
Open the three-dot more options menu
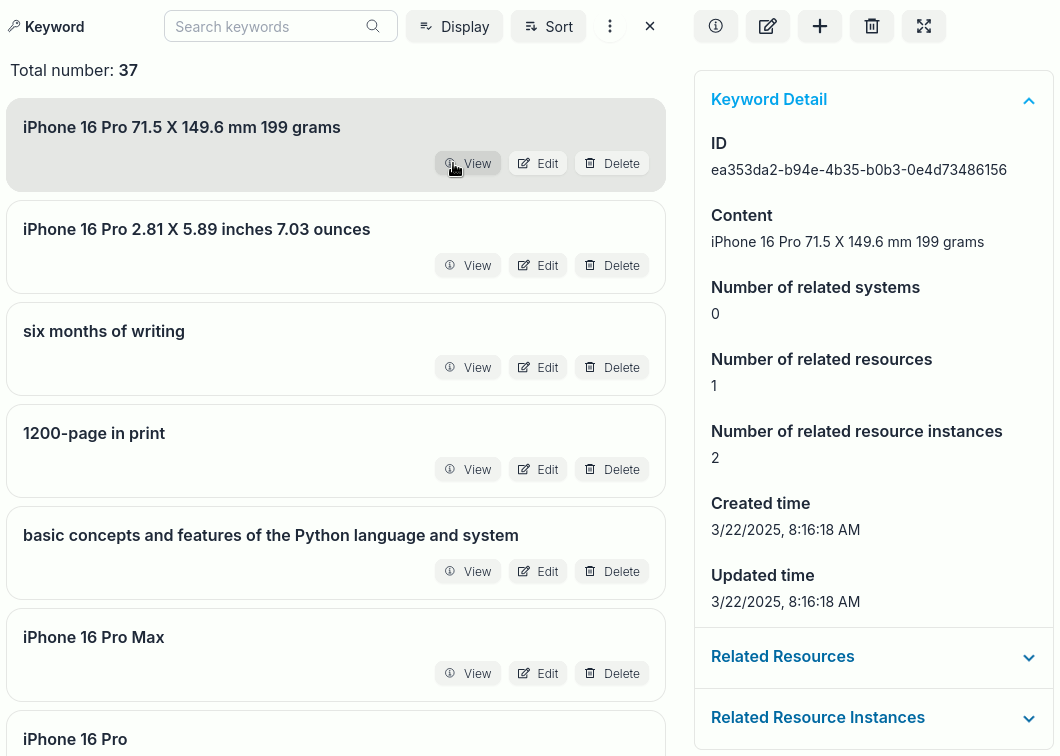tap(610, 26)
